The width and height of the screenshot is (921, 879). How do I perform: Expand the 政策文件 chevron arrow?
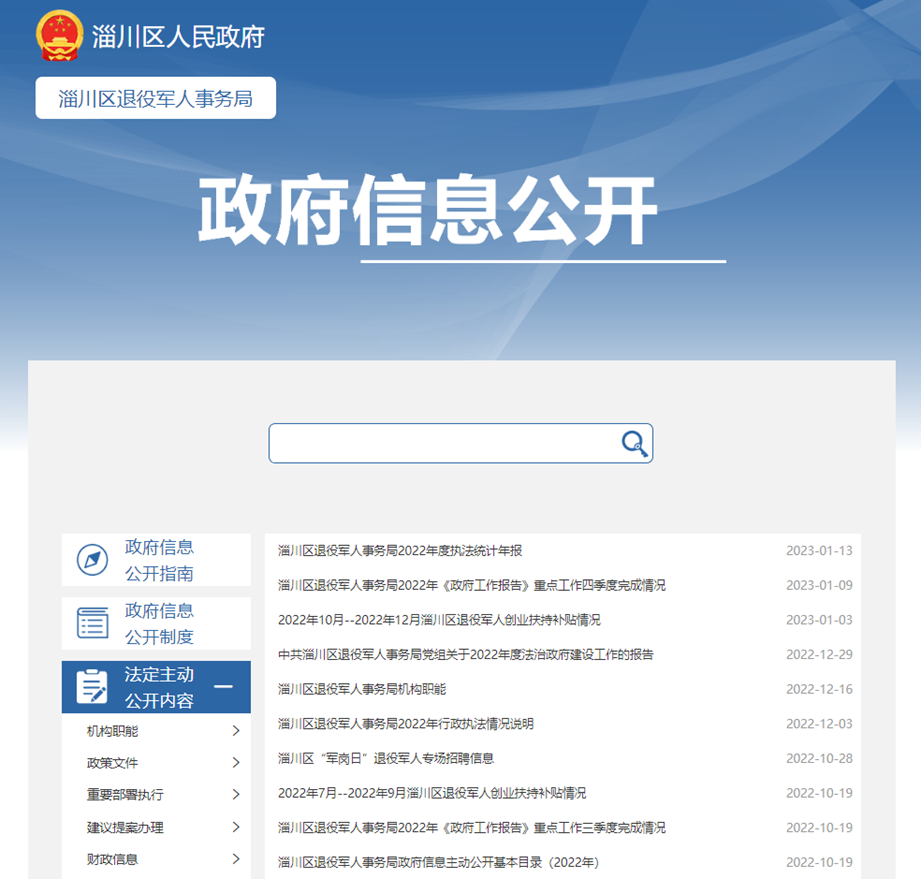[x=236, y=763]
